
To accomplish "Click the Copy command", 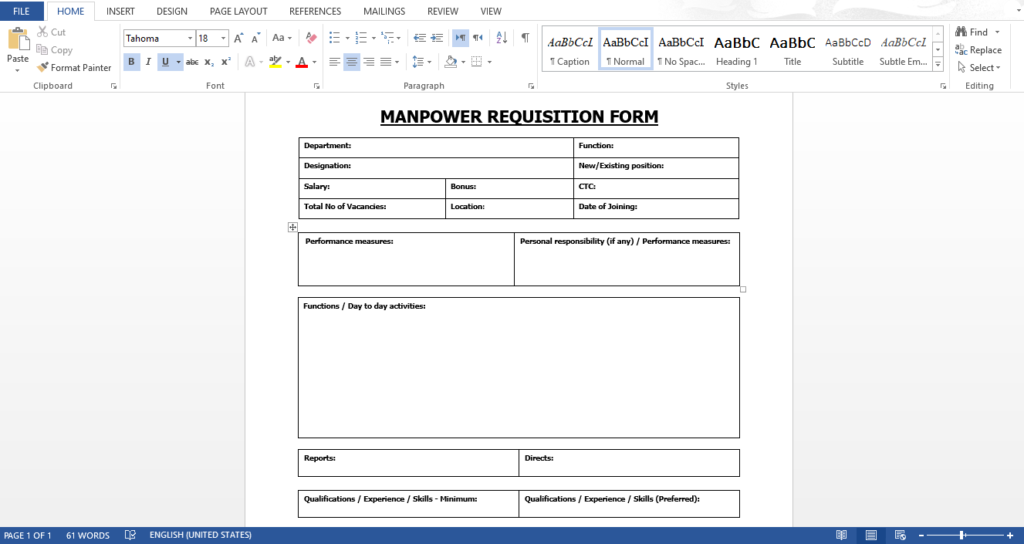I will 54,50.
